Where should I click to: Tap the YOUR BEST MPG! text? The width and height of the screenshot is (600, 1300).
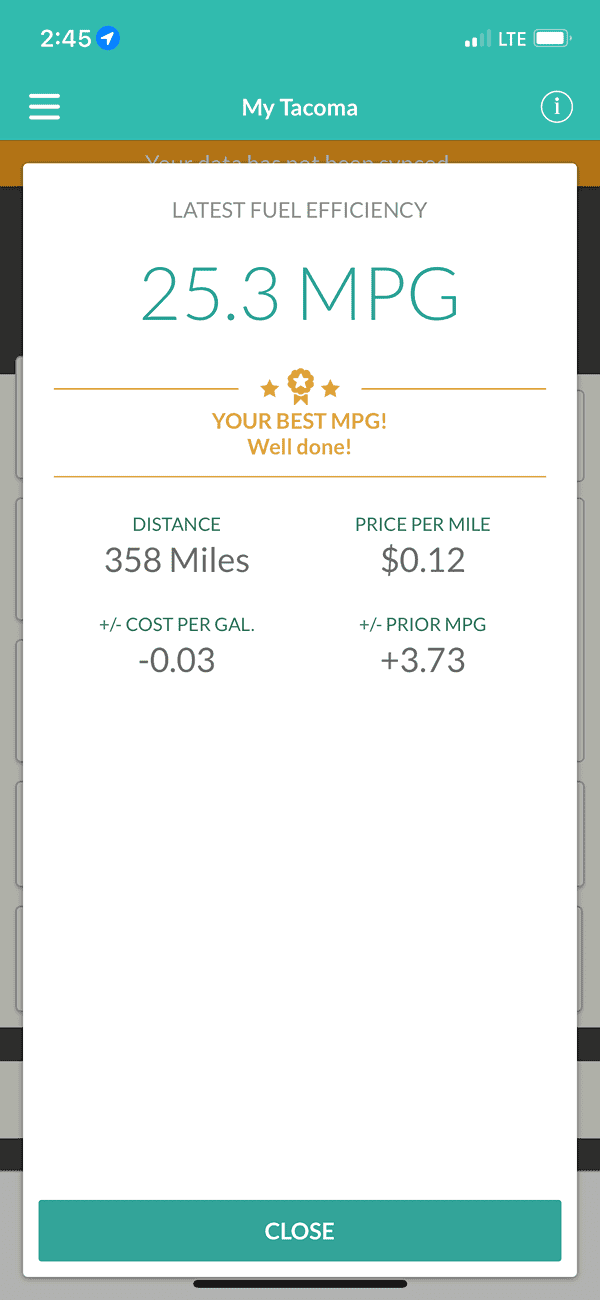(x=300, y=421)
